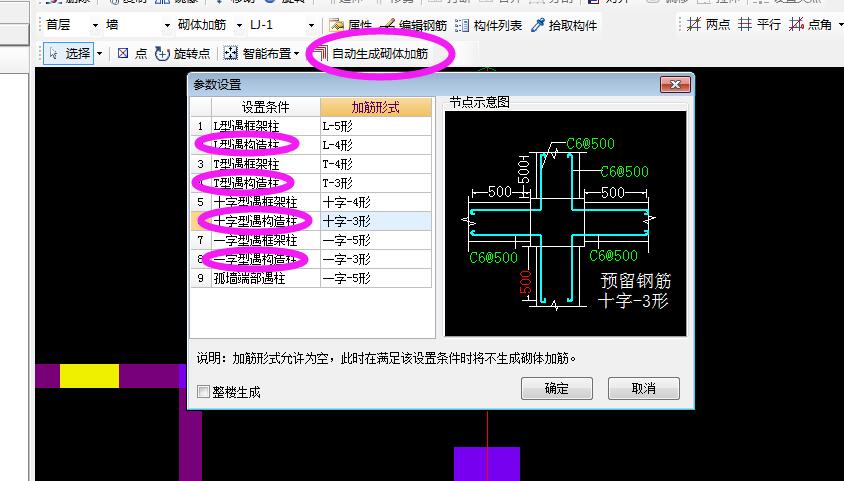
Task: Select the 两点 two-point axis tool
Action: tap(708, 24)
